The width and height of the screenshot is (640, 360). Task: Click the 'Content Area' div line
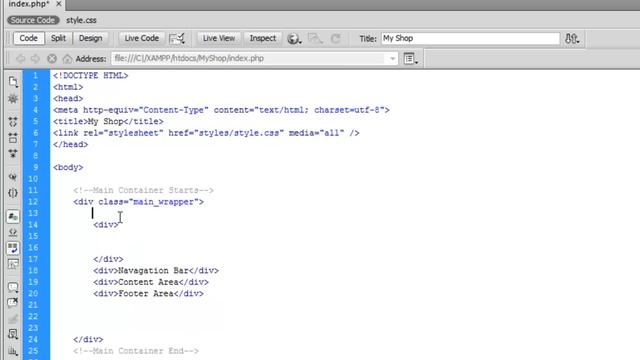pos(151,282)
